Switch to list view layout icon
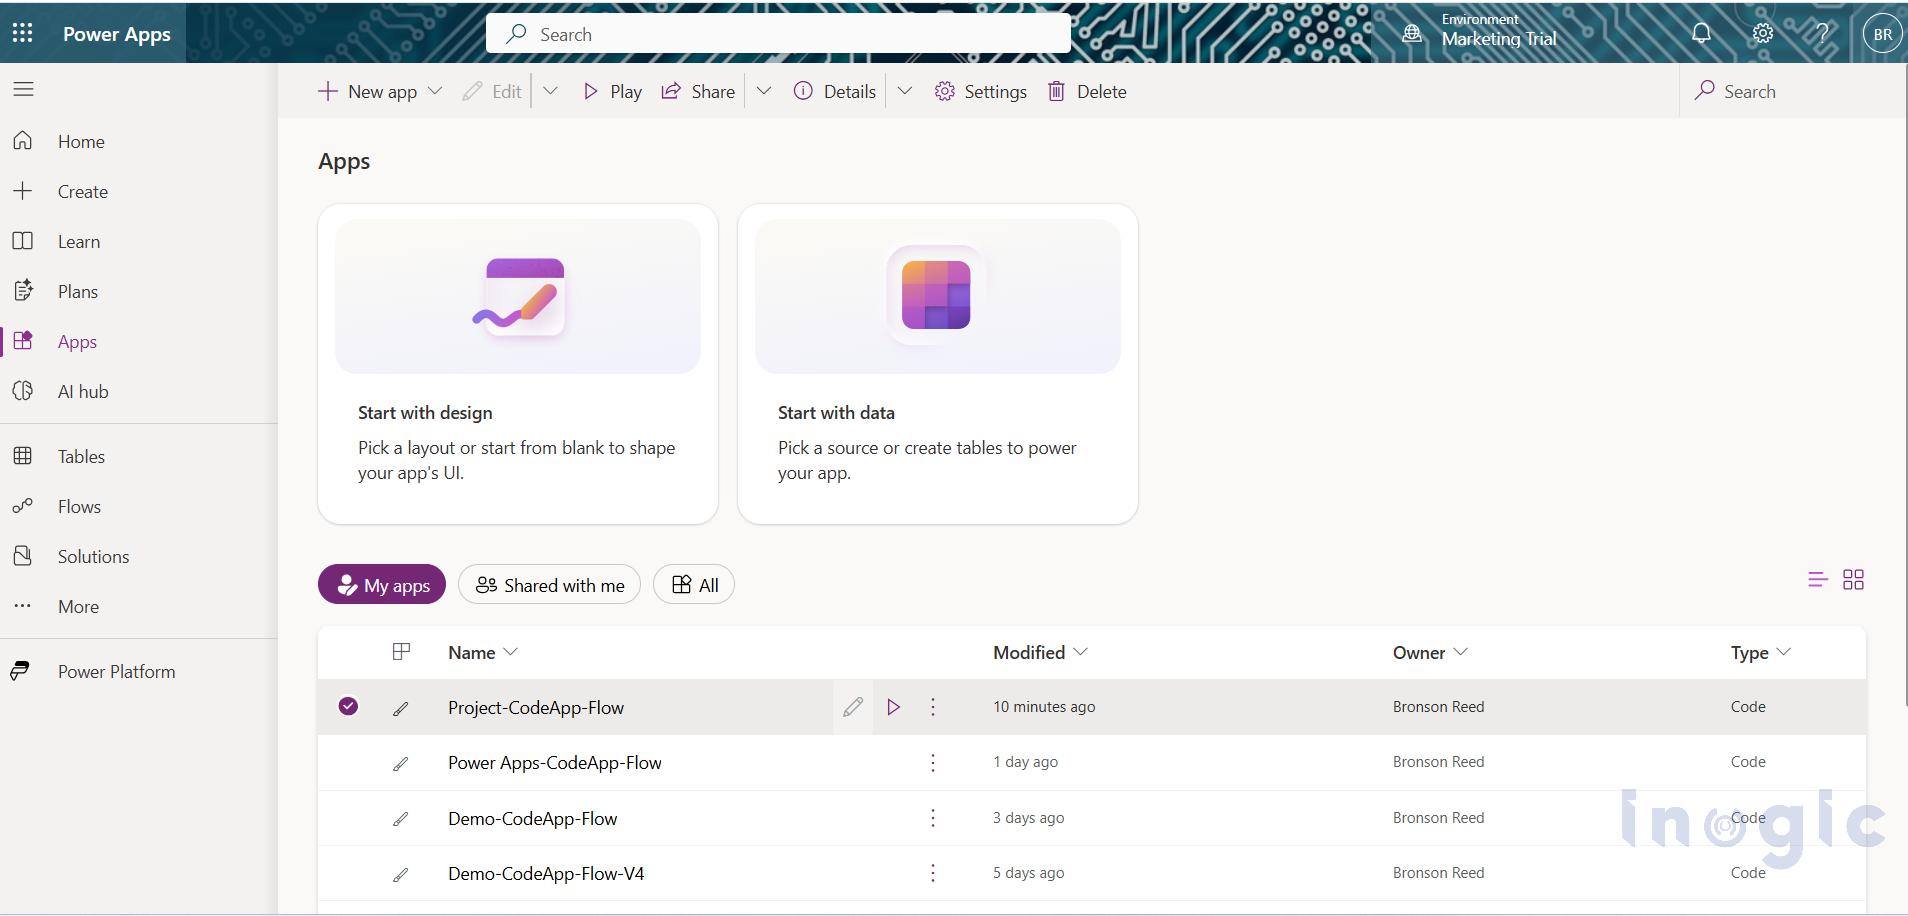Viewport: 1908px width, 916px height. coord(1817,580)
